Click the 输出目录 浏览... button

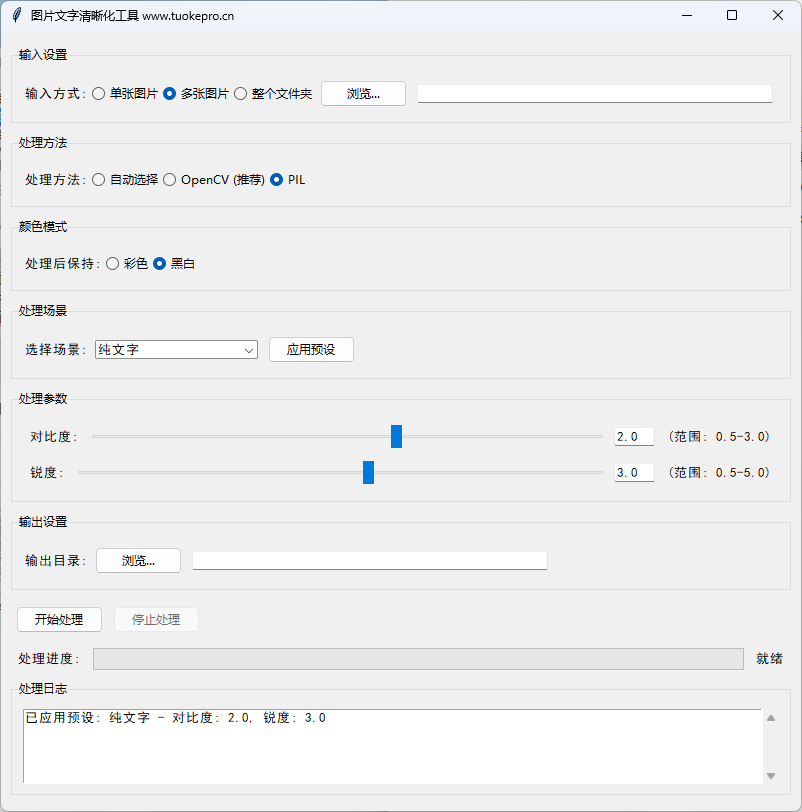[138, 561]
